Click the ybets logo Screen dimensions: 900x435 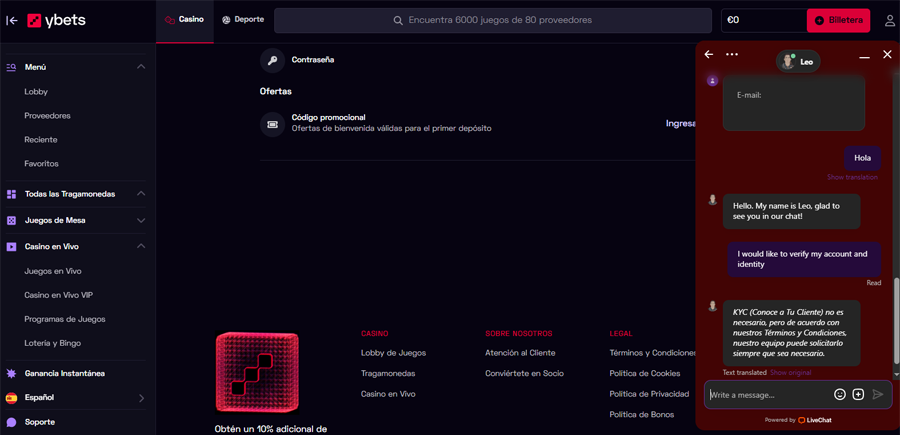(56, 21)
